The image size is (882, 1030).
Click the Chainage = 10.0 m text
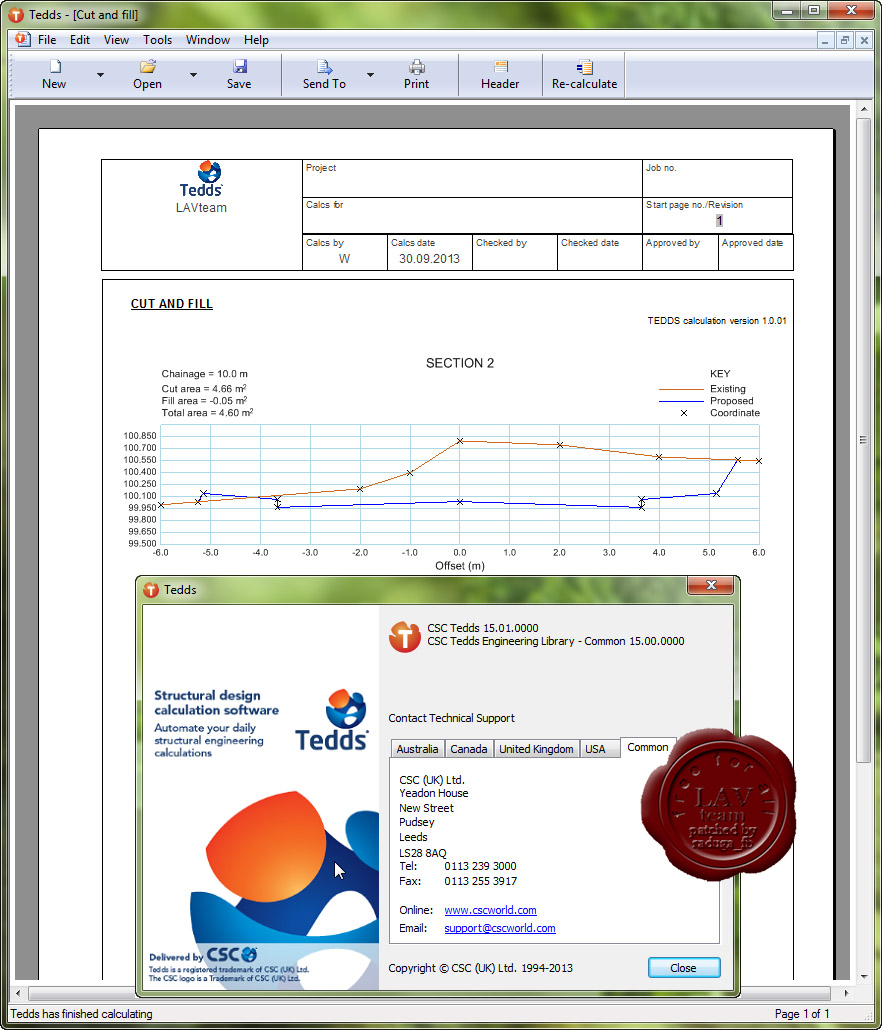click(x=205, y=374)
